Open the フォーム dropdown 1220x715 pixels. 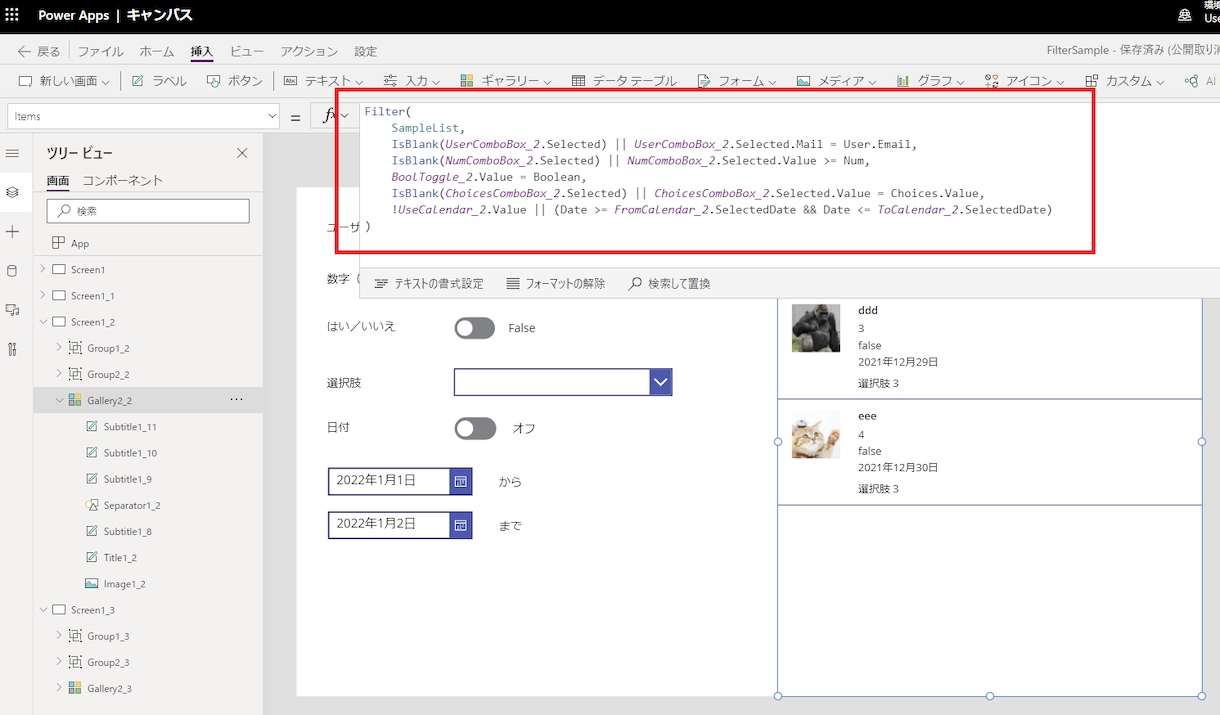pos(737,81)
